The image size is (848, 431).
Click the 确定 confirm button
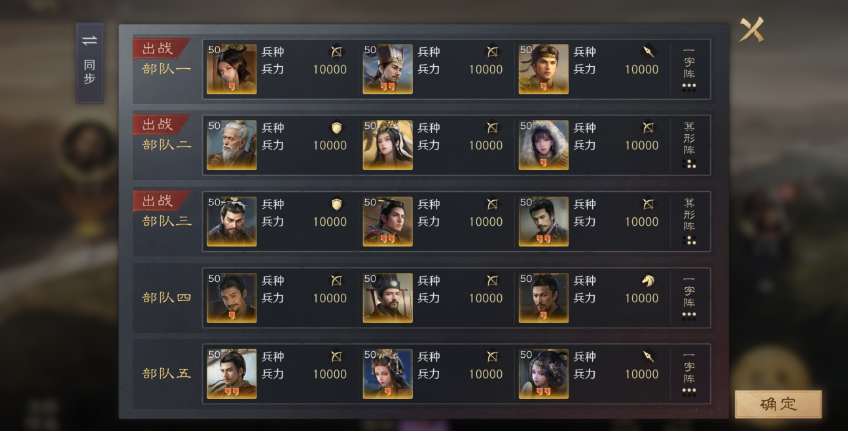[x=778, y=403]
